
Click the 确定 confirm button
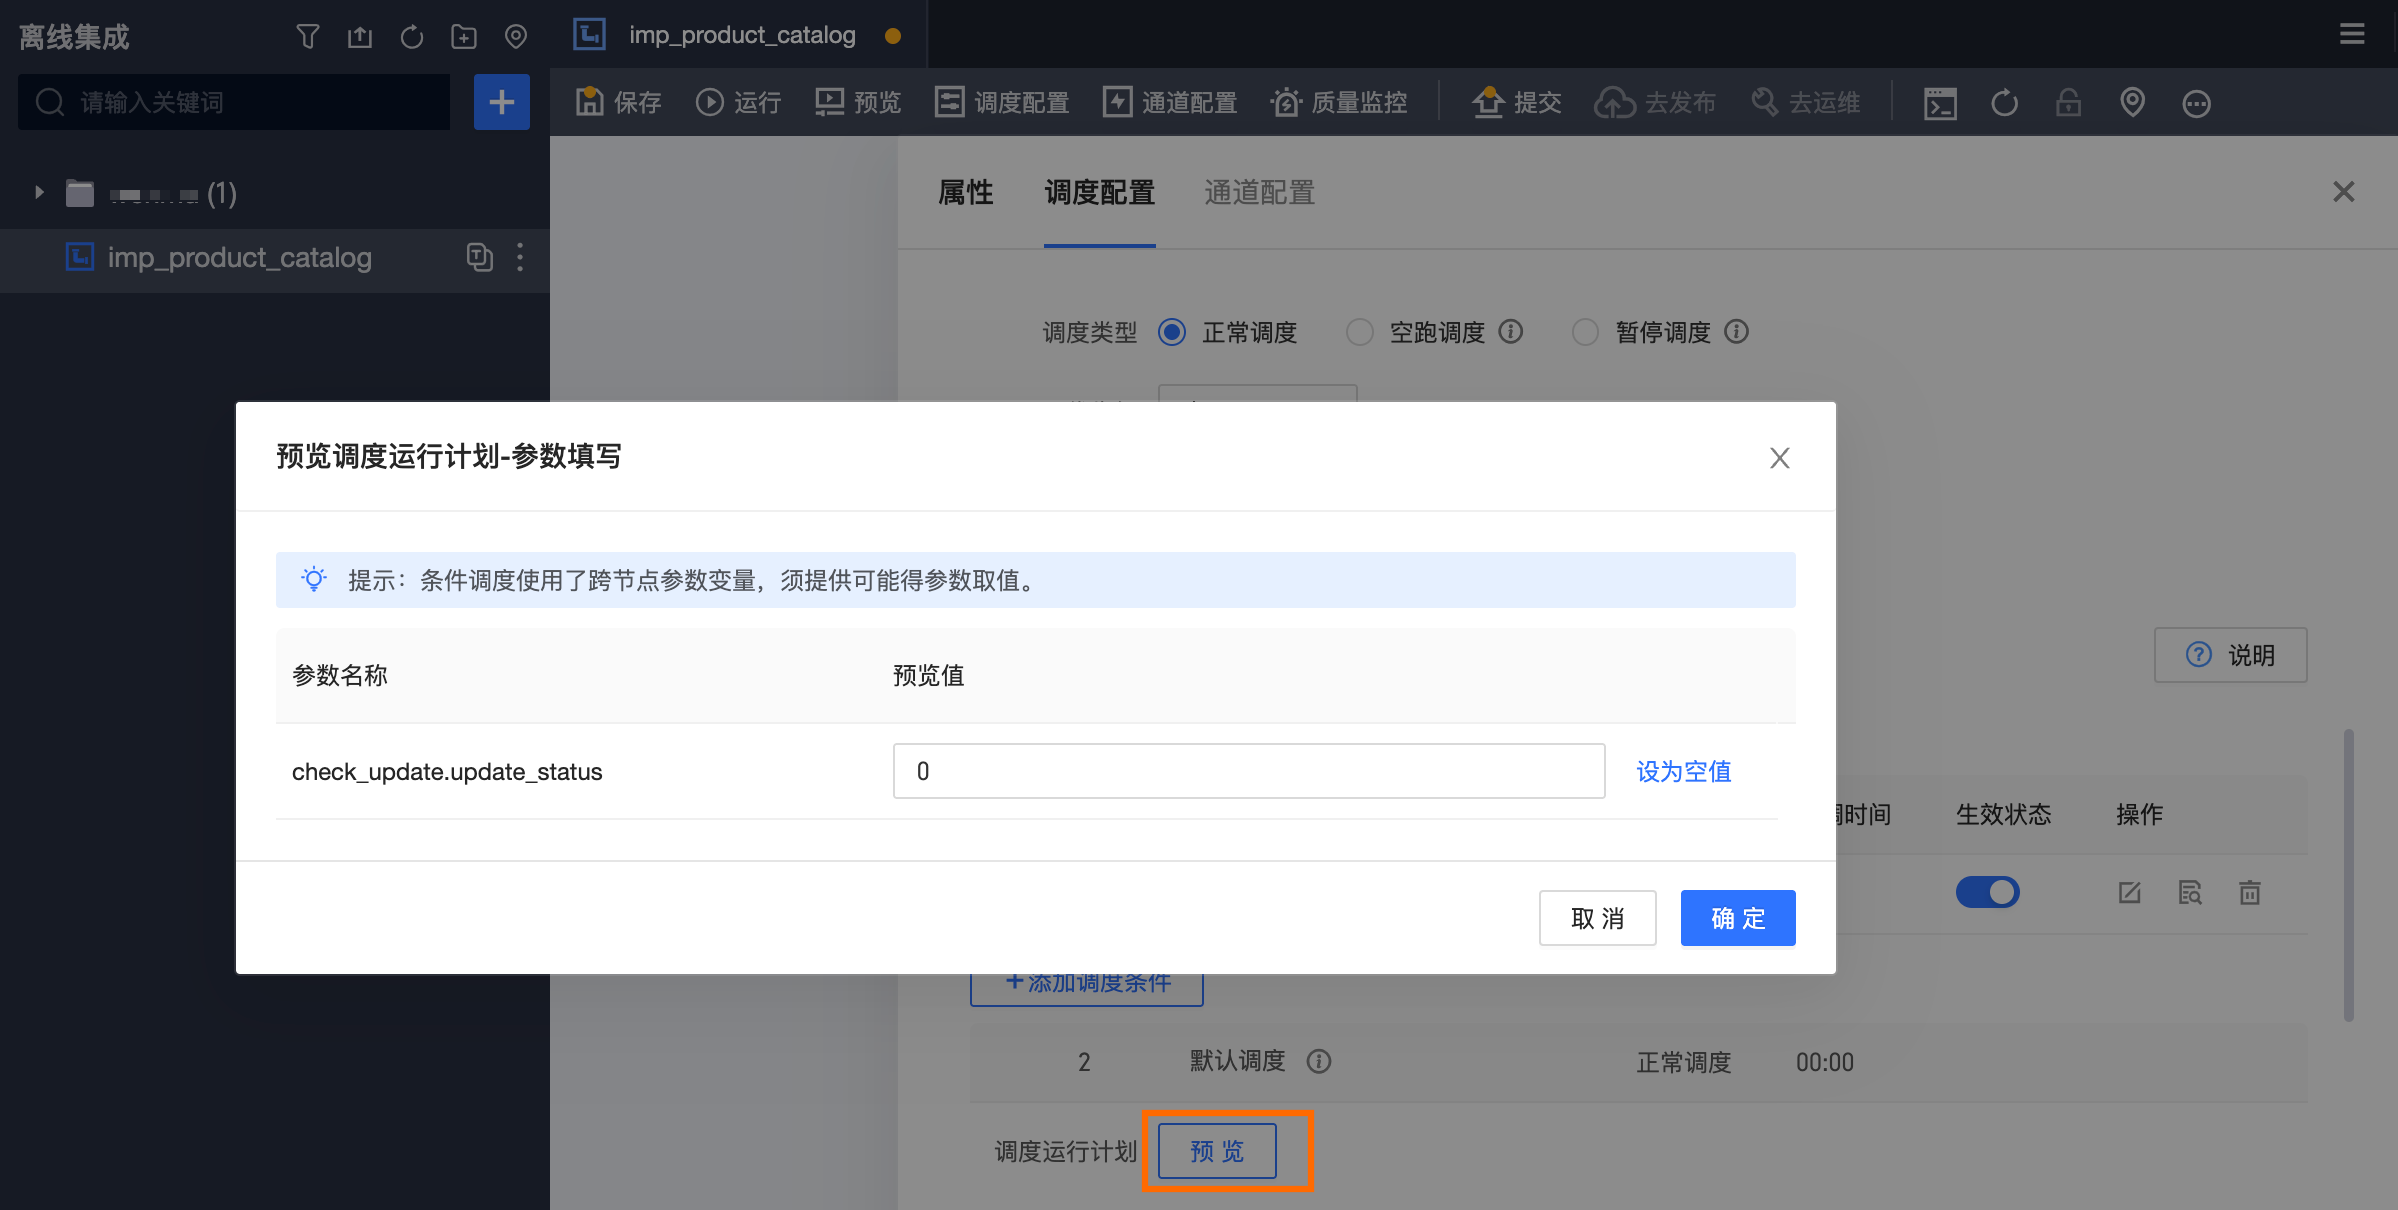point(1737,918)
